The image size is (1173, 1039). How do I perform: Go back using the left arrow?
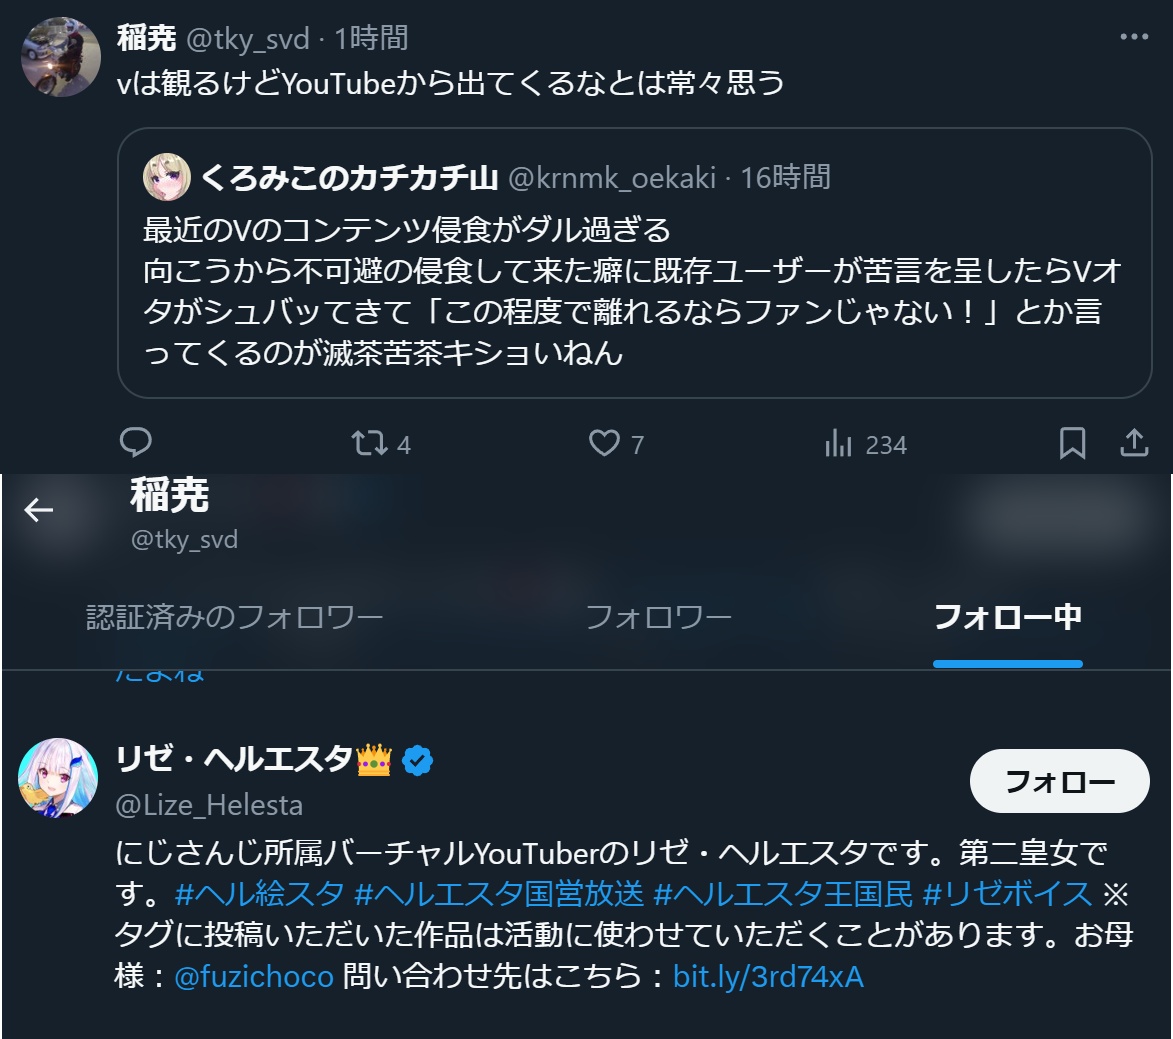(x=39, y=510)
